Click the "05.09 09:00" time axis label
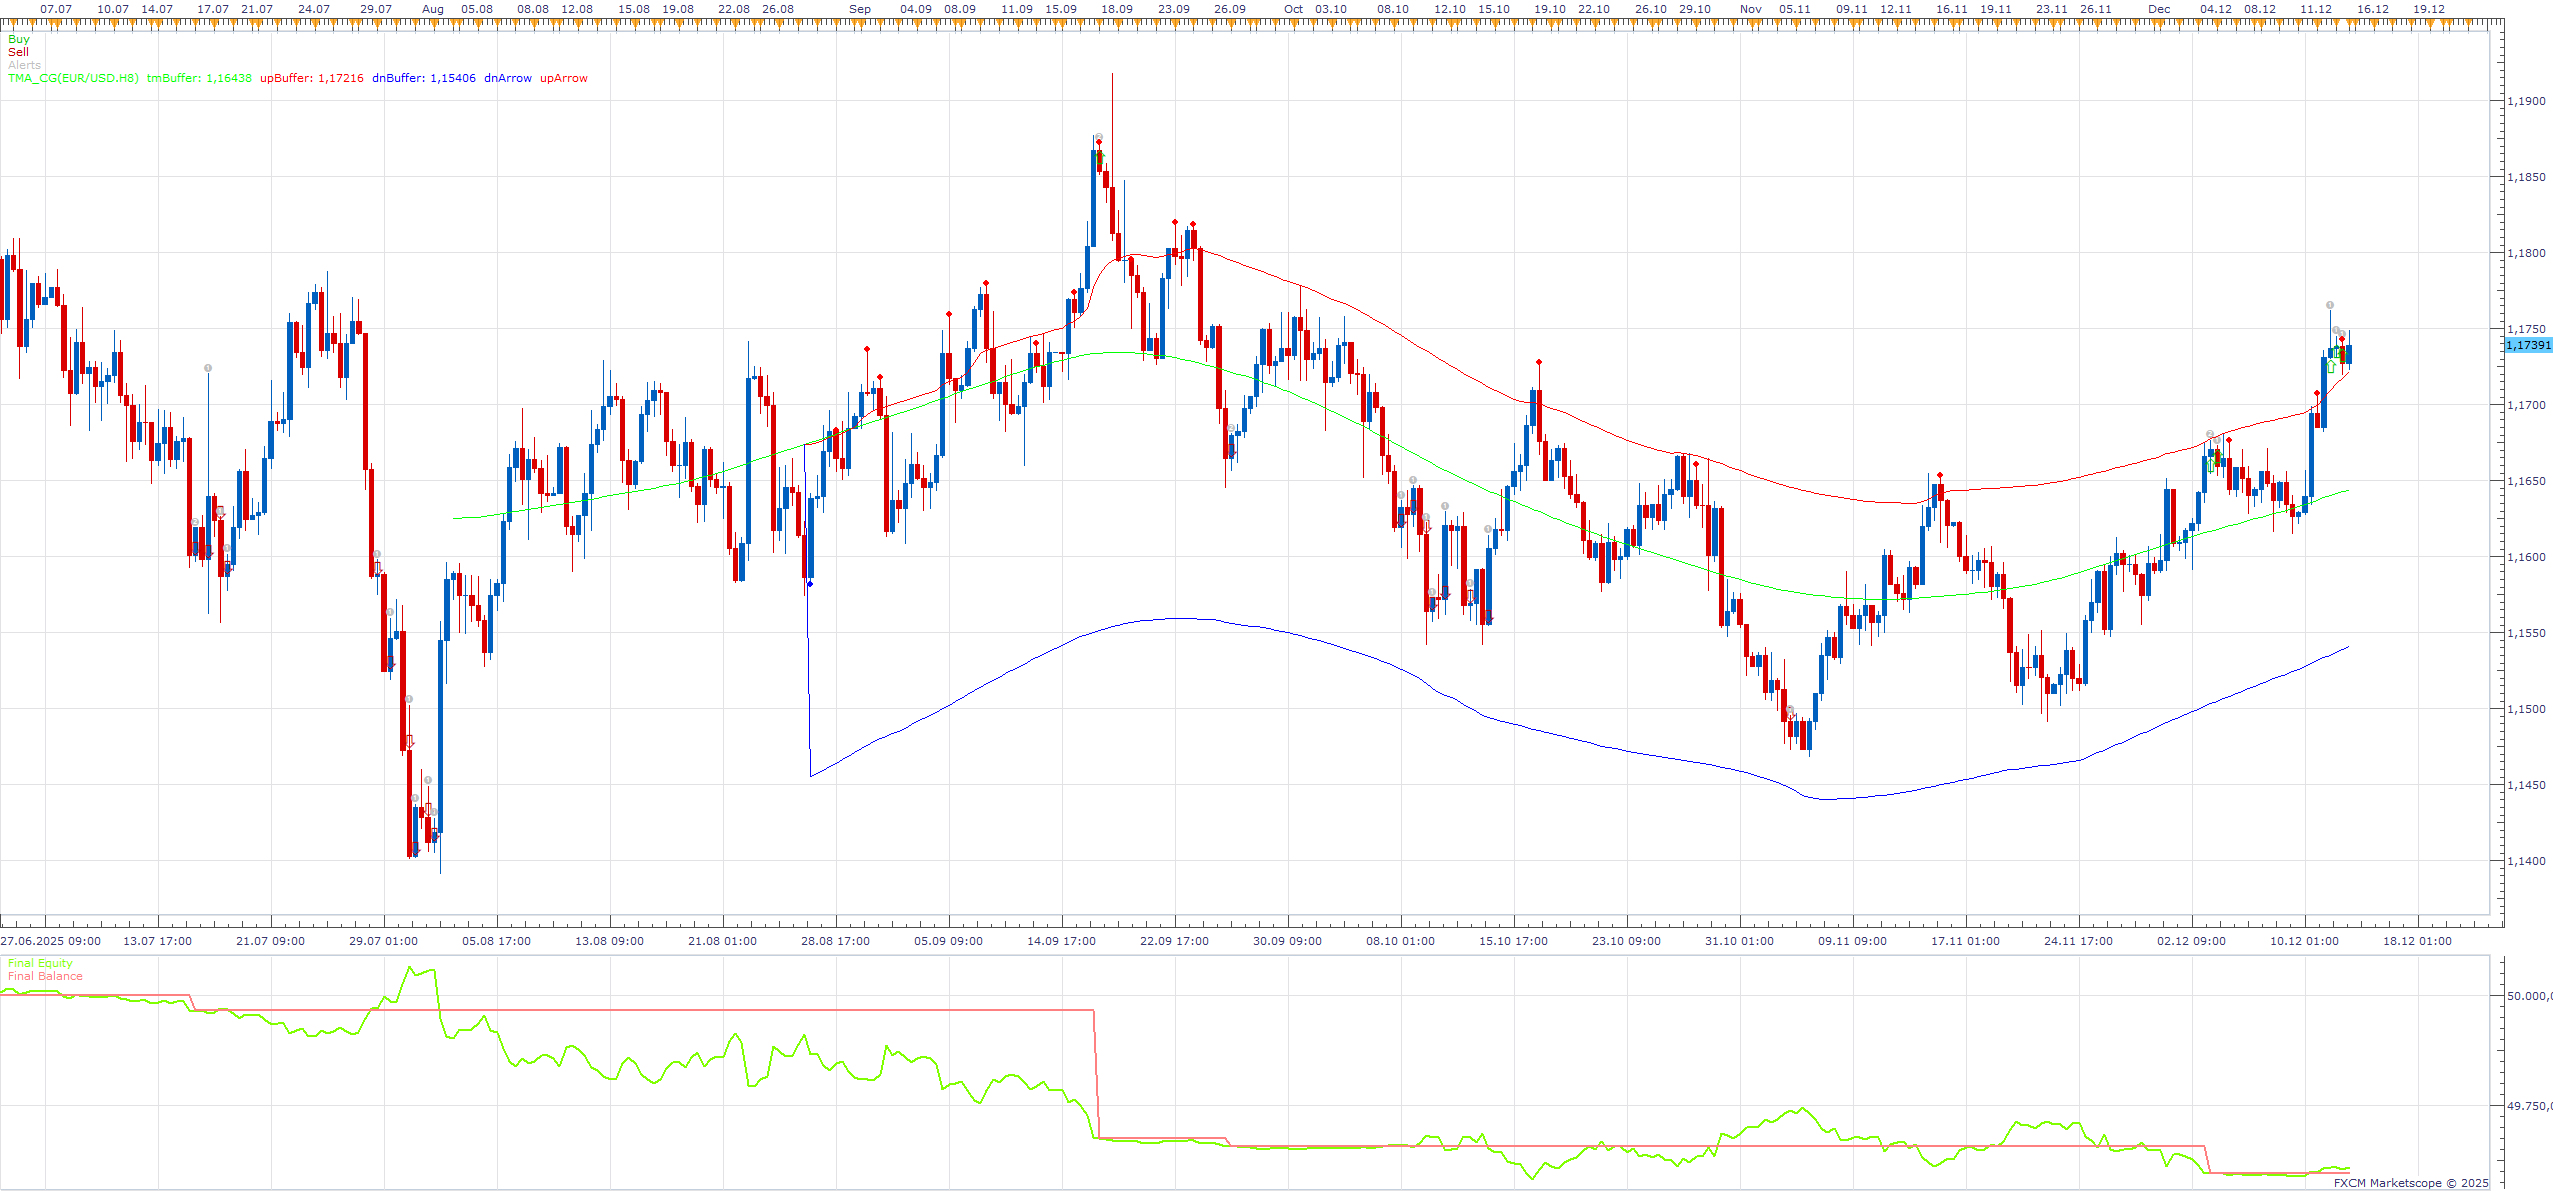Screen dimensions: 2555x1191 coord(948,941)
